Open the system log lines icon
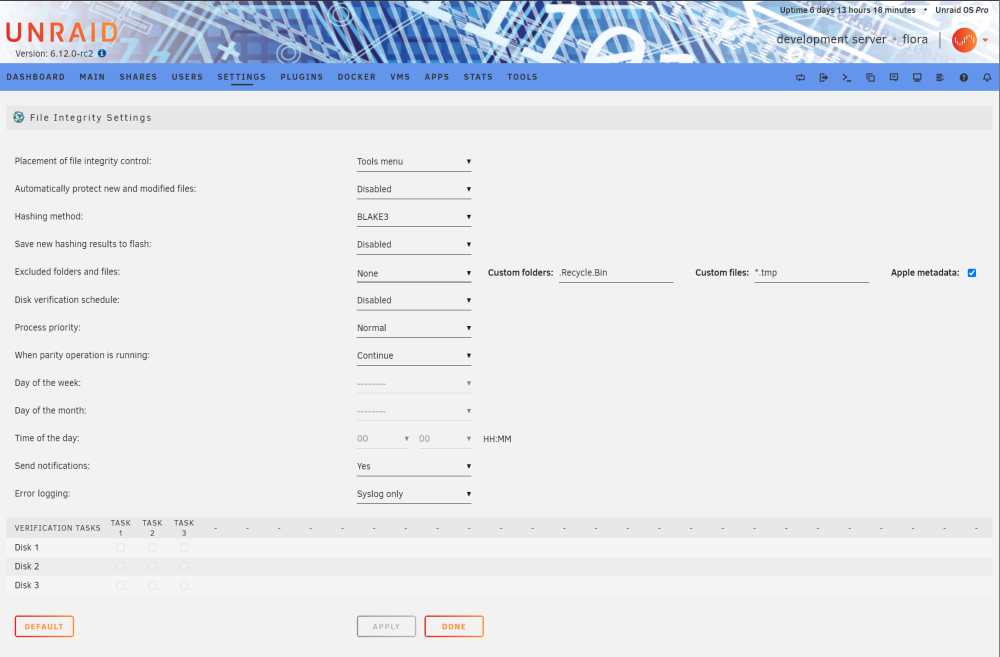The image size is (1000, 657). pyautogui.click(x=940, y=77)
